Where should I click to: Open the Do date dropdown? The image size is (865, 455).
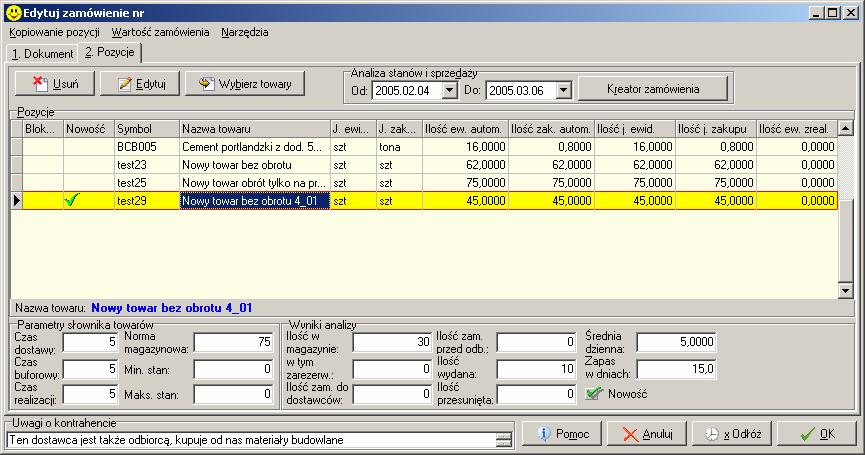point(563,90)
